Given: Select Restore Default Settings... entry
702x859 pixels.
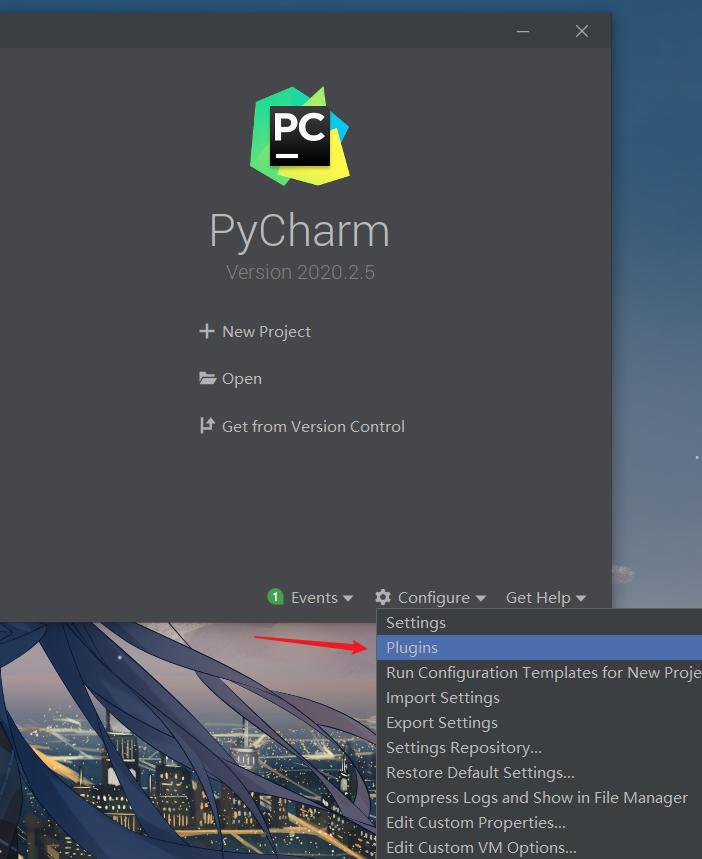Looking at the screenshot, I should (x=539, y=773).
